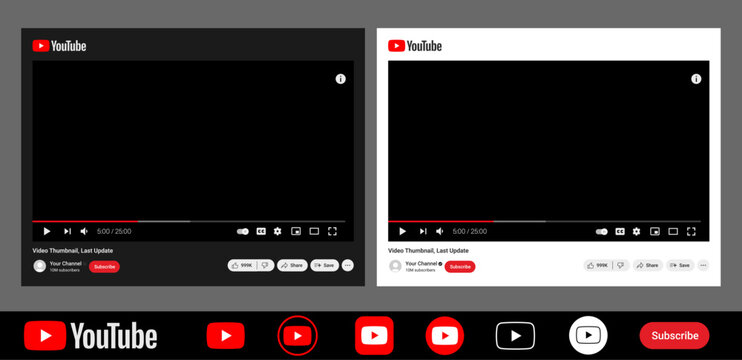Click the white-outlined black YouTube icon
This screenshot has height=360, width=742.
[x=515, y=335]
